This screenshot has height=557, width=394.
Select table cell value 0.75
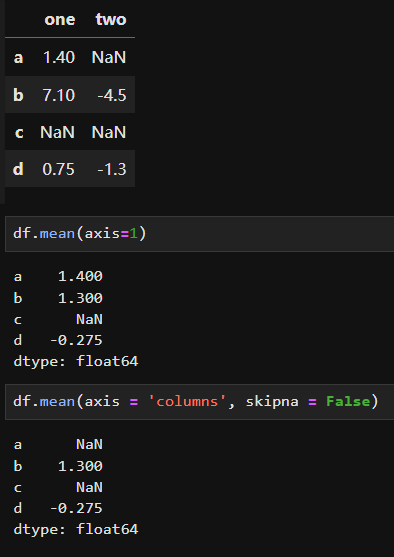coord(59,169)
